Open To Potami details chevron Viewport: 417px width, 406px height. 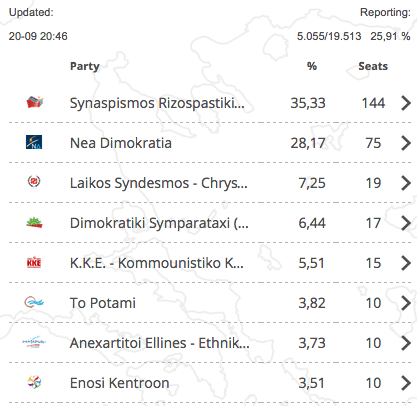point(406,303)
